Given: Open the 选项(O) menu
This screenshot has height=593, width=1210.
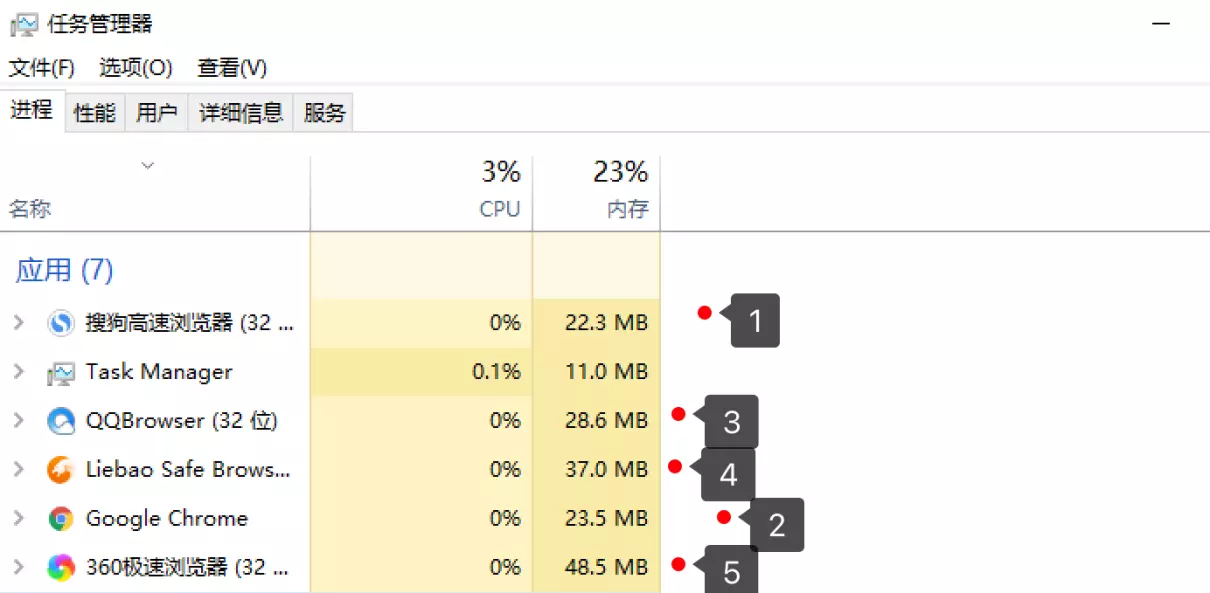Looking at the screenshot, I should coord(136,68).
